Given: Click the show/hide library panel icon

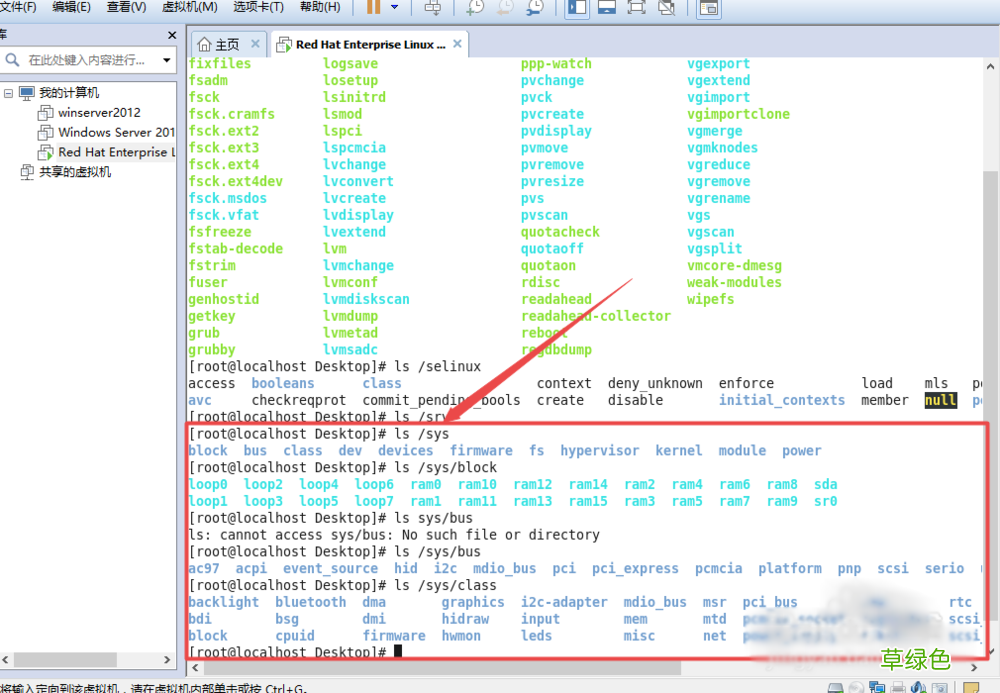Looking at the screenshot, I should [x=576, y=9].
